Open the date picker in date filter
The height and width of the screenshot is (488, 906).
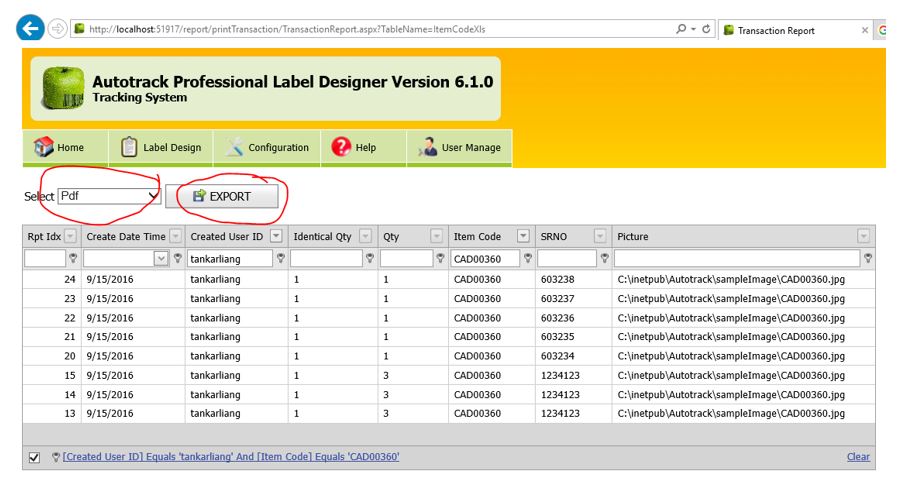pyautogui.click(x=161, y=259)
